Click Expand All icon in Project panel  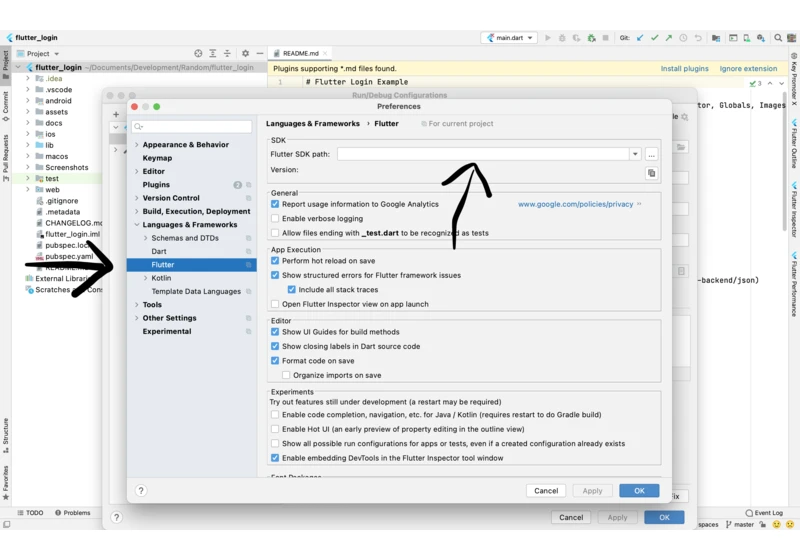point(213,53)
